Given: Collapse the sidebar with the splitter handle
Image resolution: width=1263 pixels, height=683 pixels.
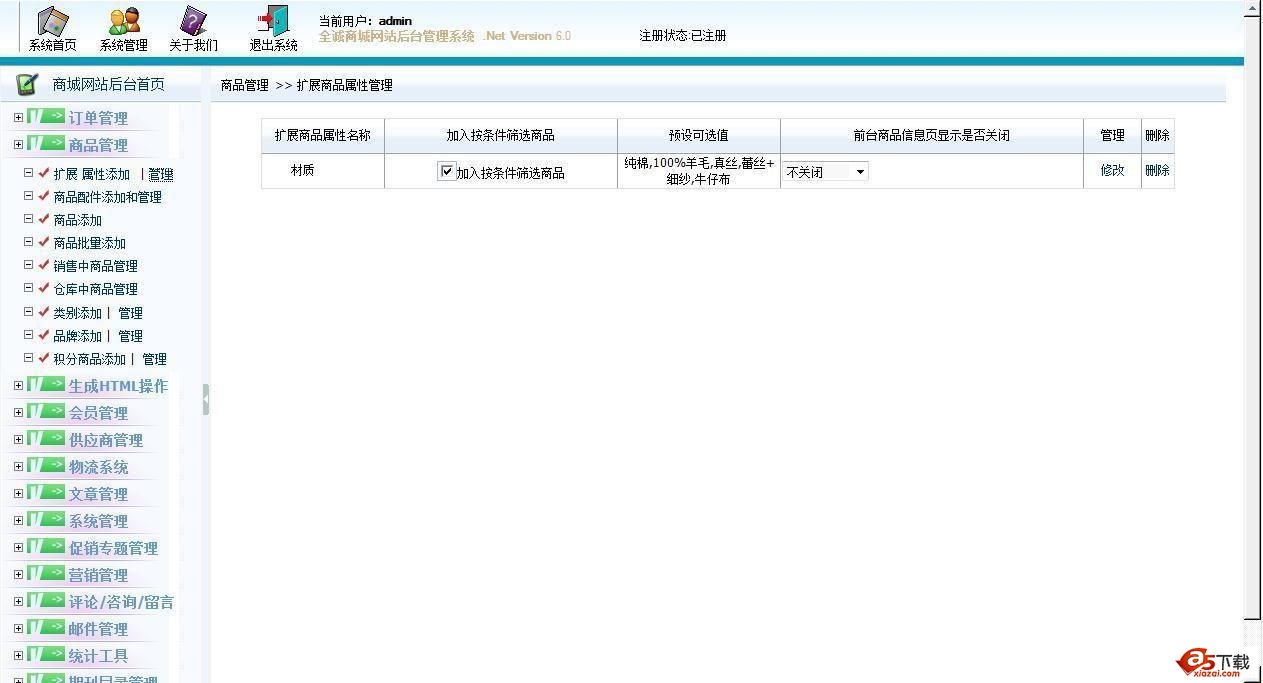Looking at the screenshot, I should (x=206, y=399).
